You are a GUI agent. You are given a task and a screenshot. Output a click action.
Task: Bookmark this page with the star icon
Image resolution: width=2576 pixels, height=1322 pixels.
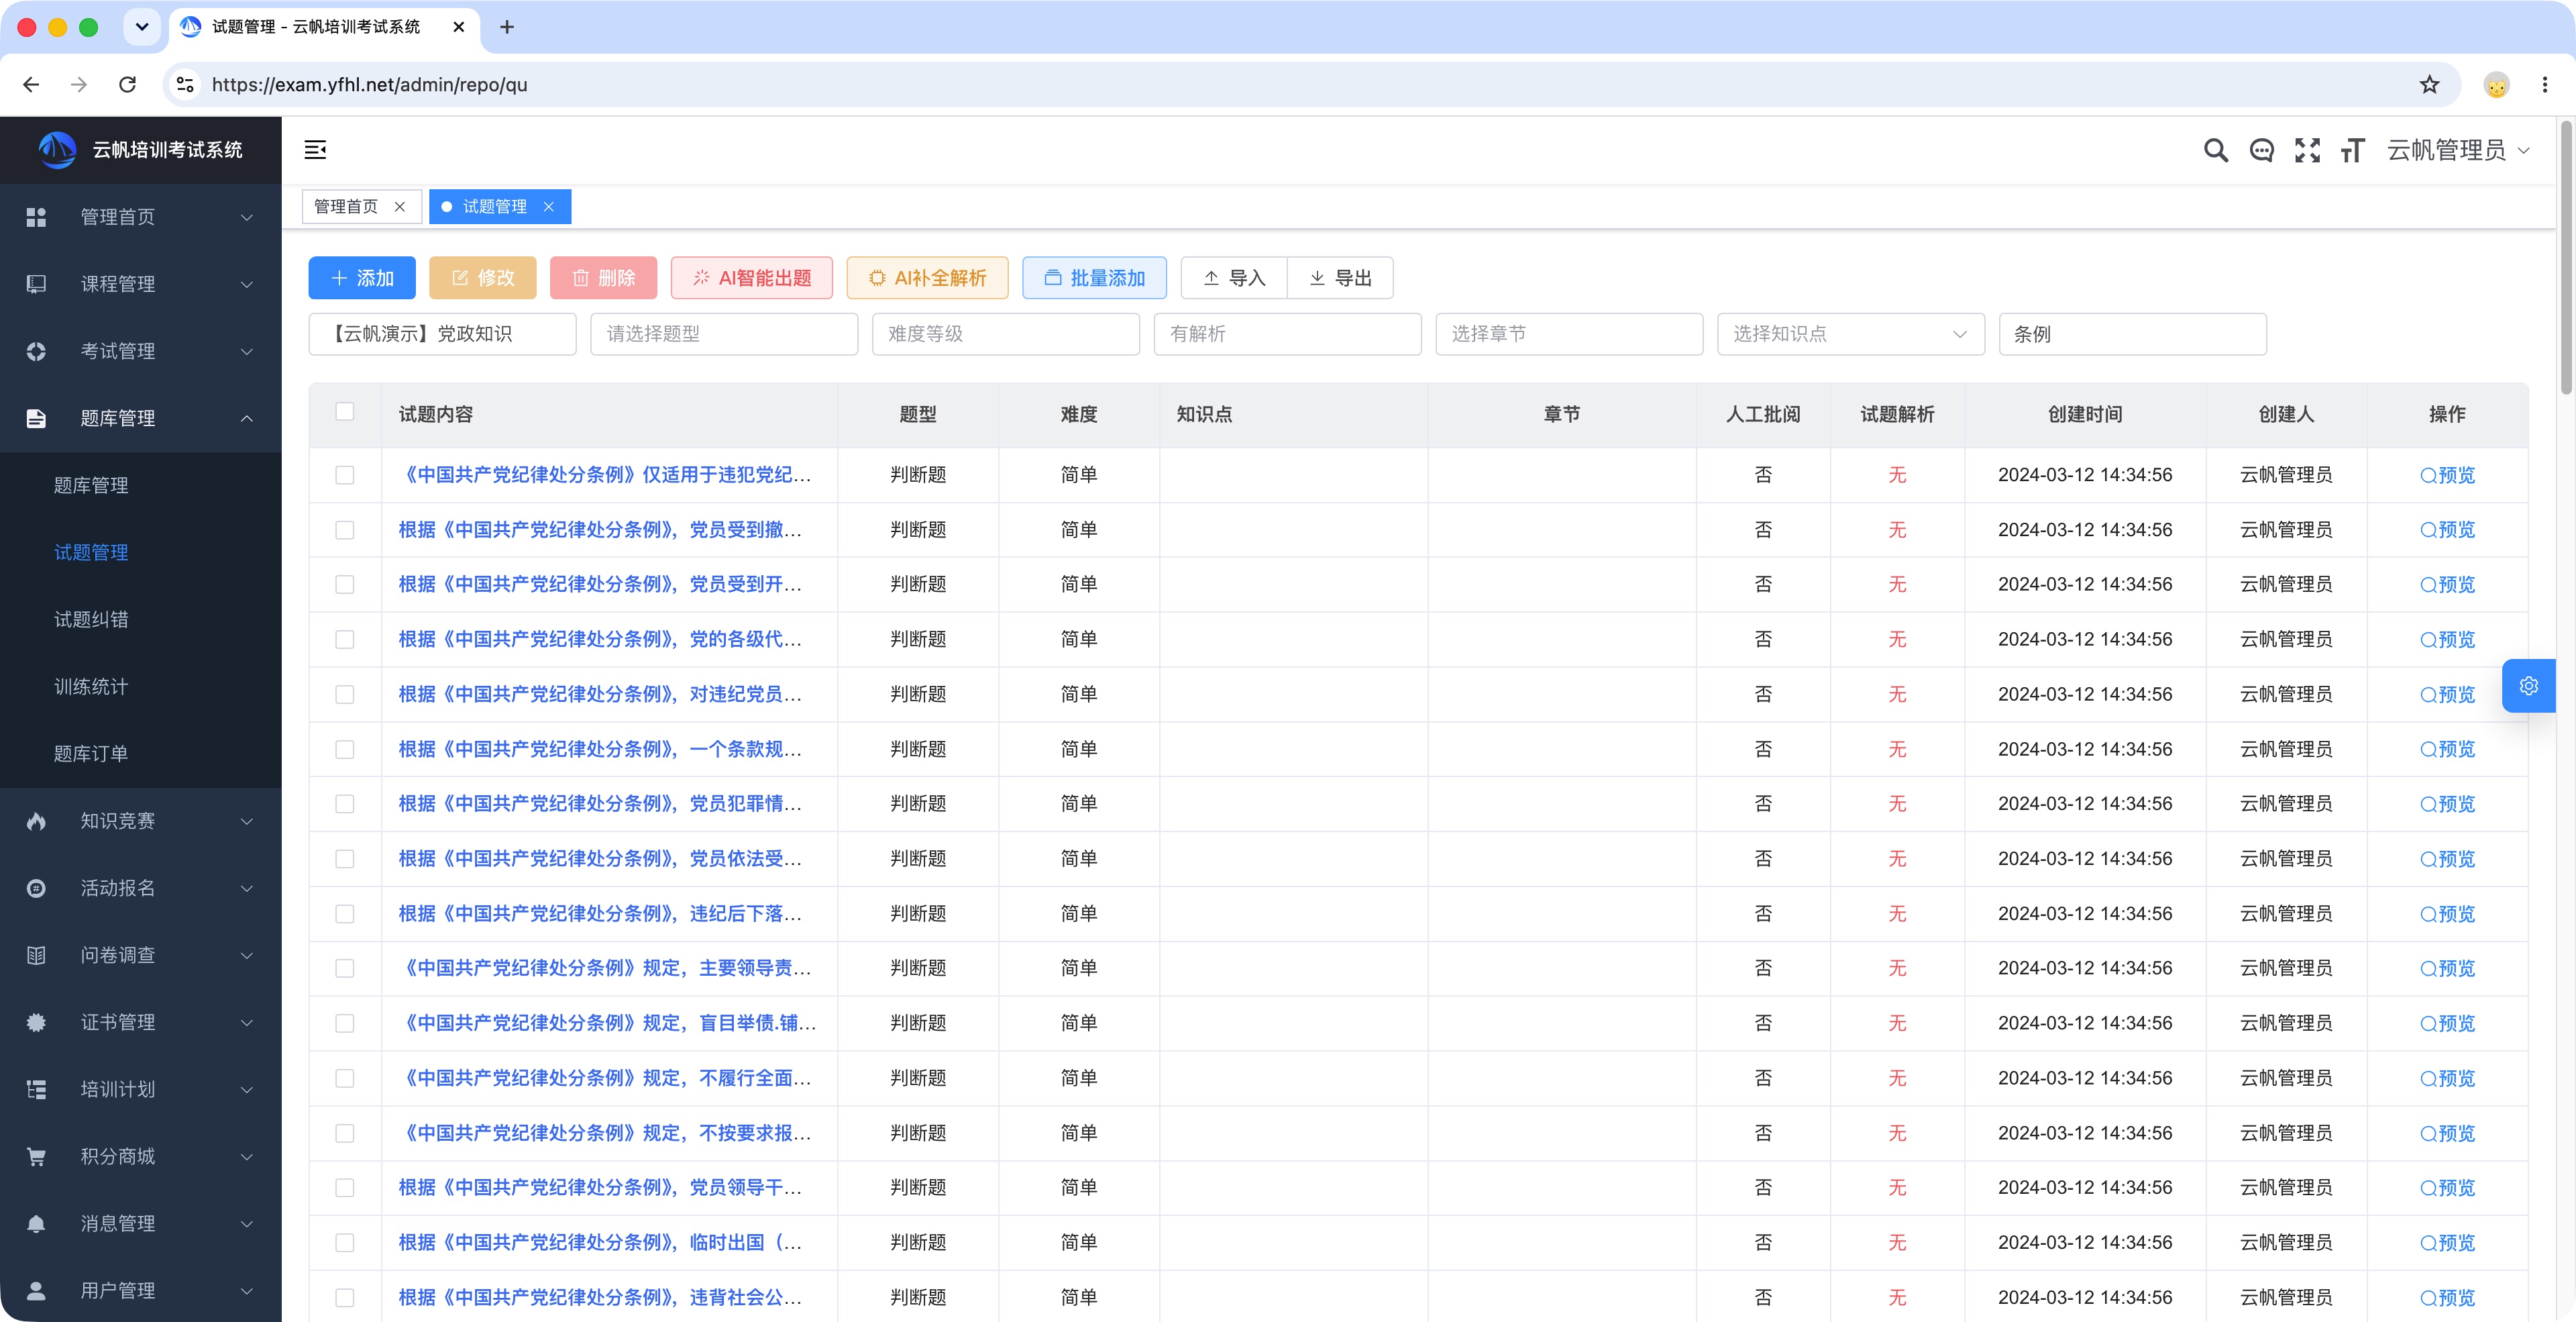point(2430,85)
